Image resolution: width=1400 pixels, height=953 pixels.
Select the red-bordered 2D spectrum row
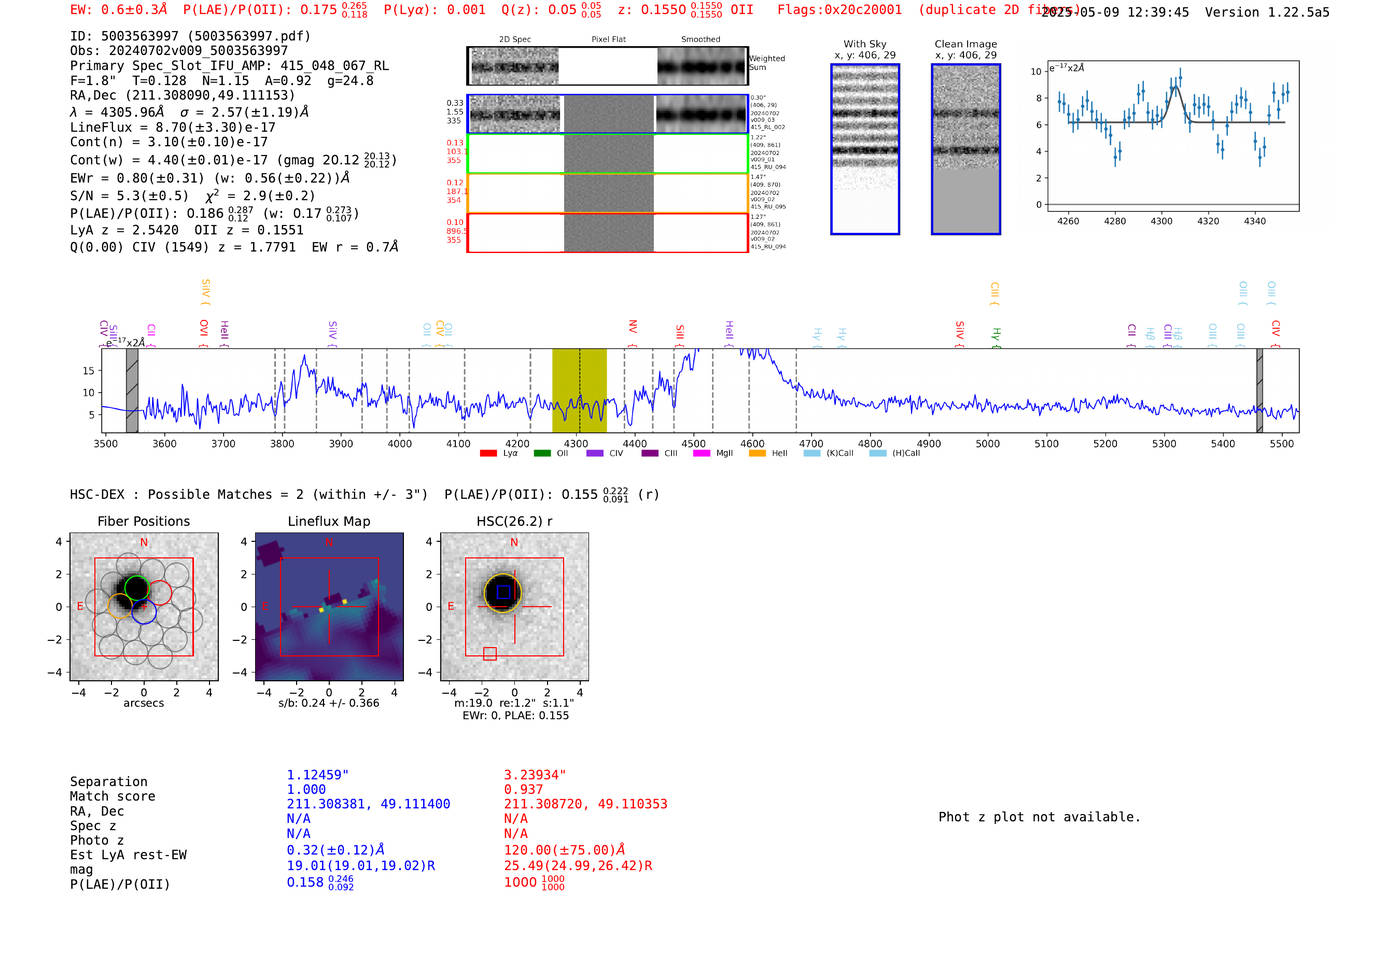pos(608,232)
